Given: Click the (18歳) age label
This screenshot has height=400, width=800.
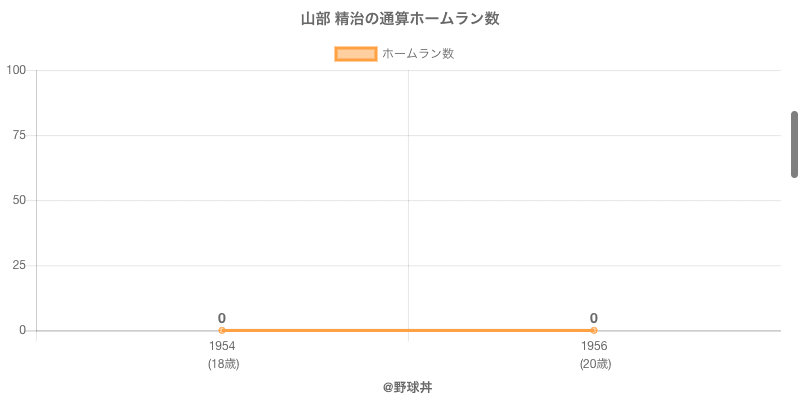Looking at the screenshot, I should coord(222,364).
